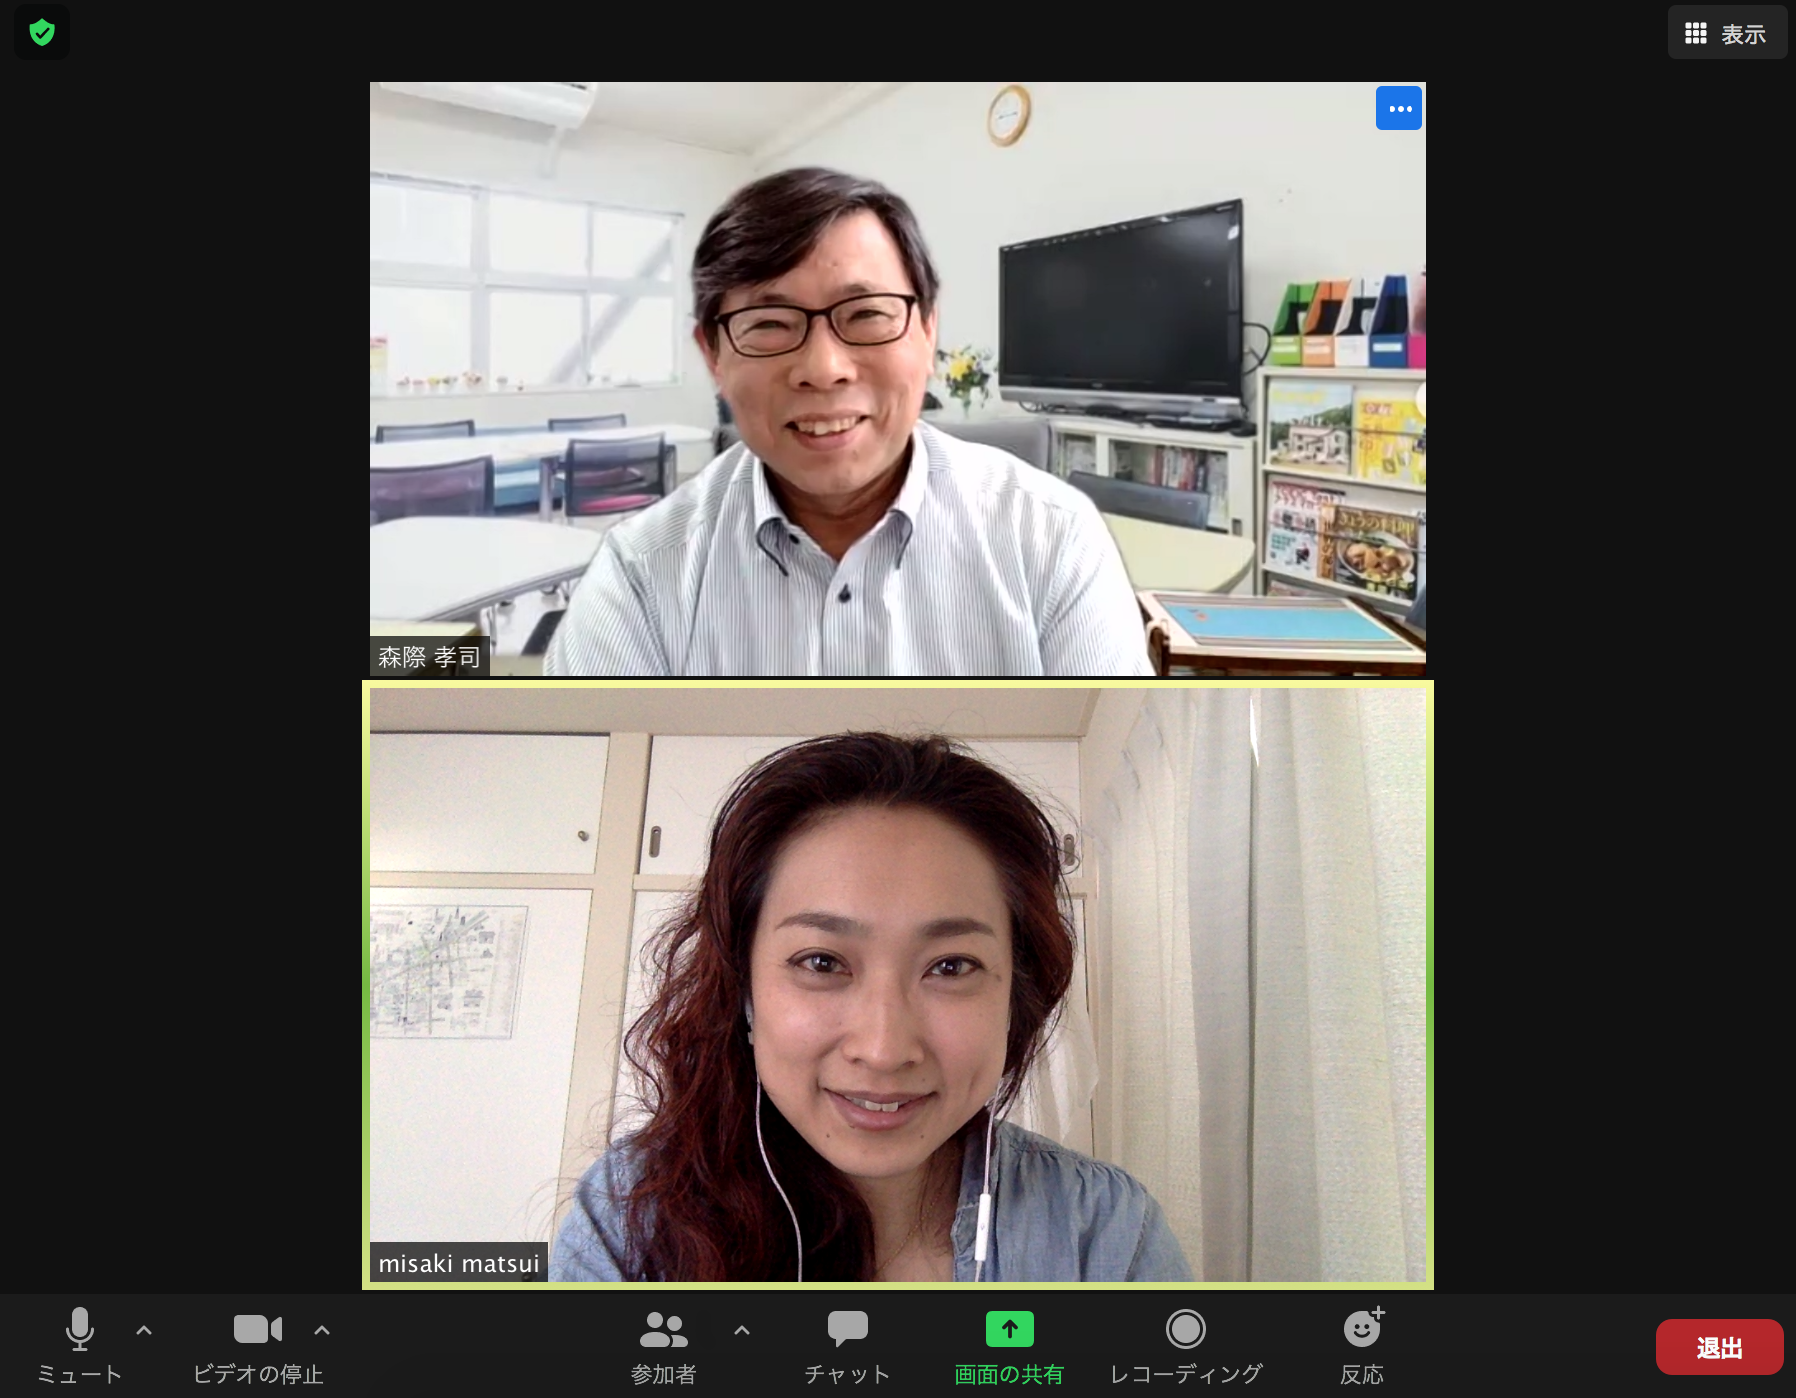Leave the meeting with 退出 button

pyautogui.click(x=1719, y=1347)
